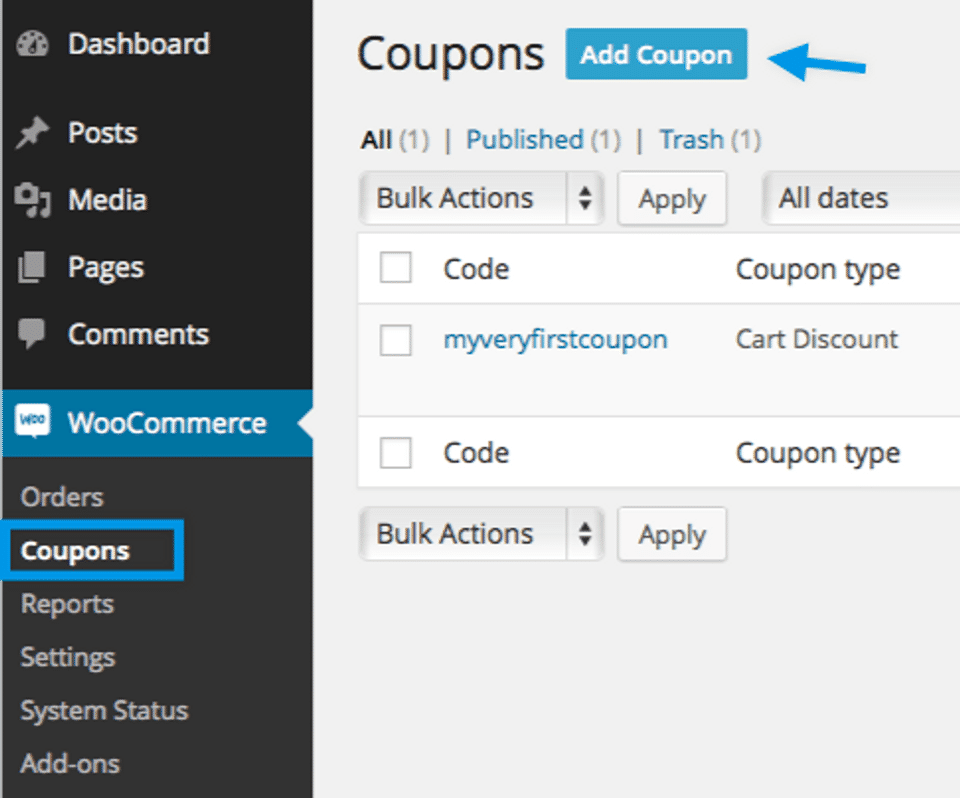Click the Comments speech bubble icon

[33, 335]
